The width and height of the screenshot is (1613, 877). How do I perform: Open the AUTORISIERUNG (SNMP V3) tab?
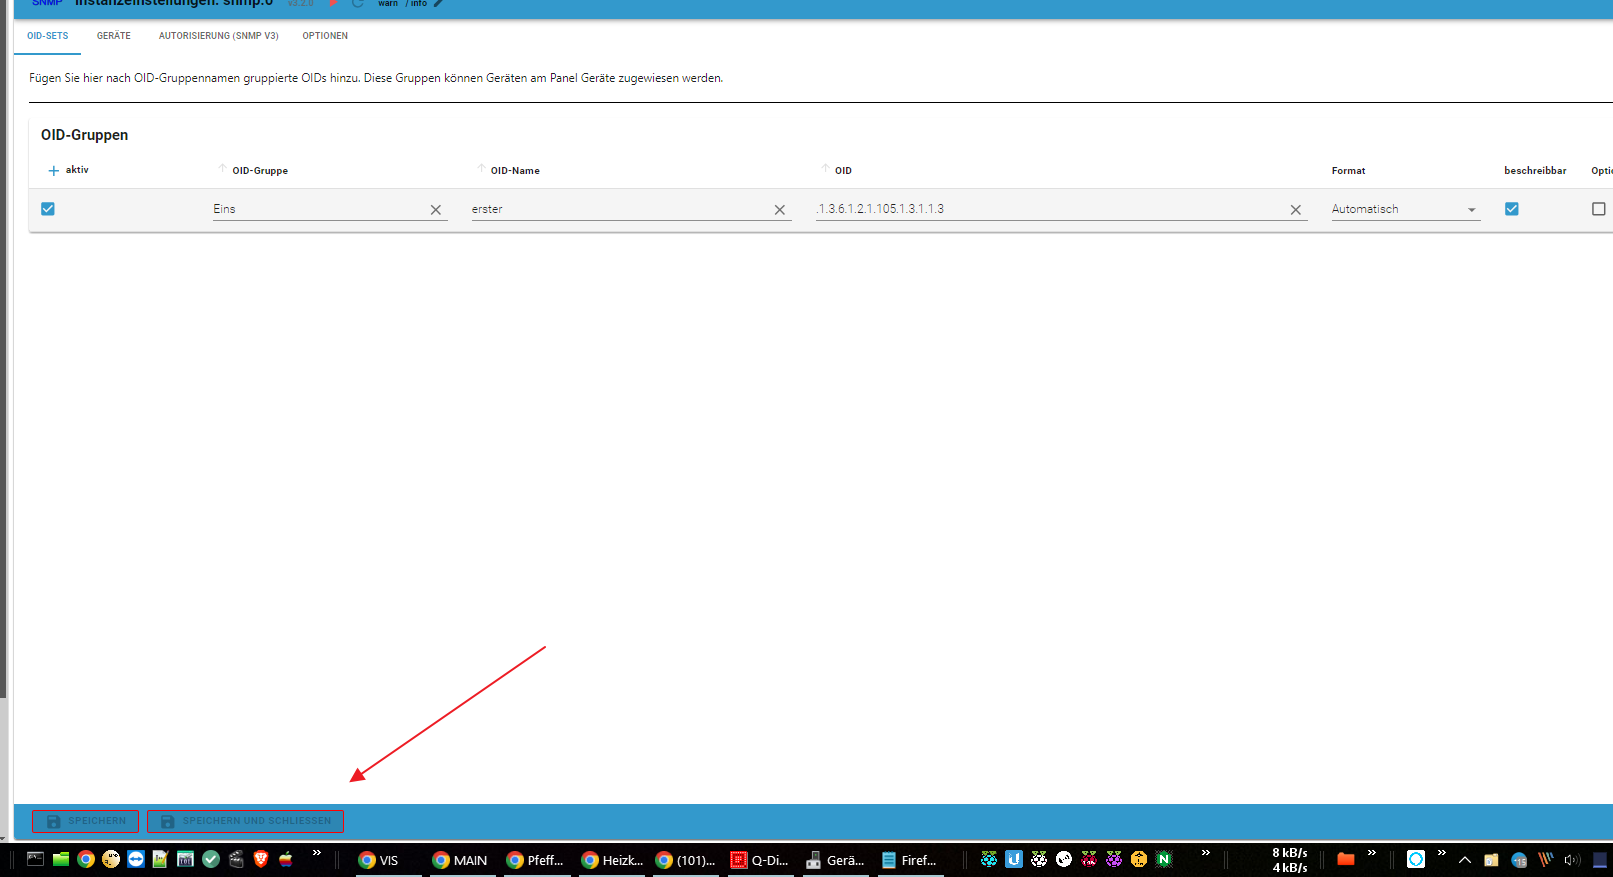point(219,36)
